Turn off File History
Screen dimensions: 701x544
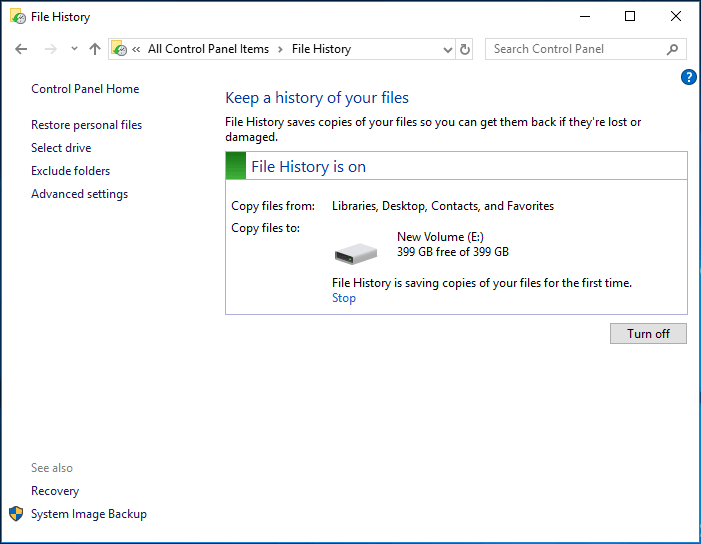[x=648, y=333]
